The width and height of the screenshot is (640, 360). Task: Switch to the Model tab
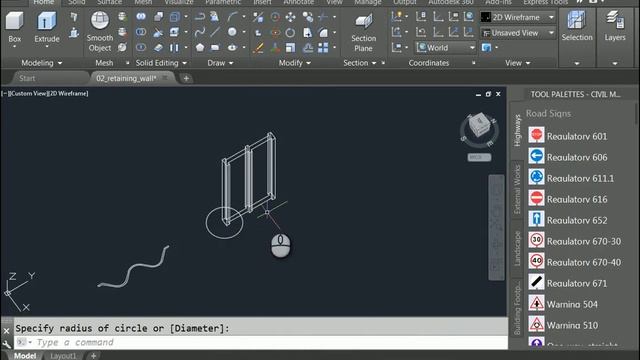click(x=25, y=356)
